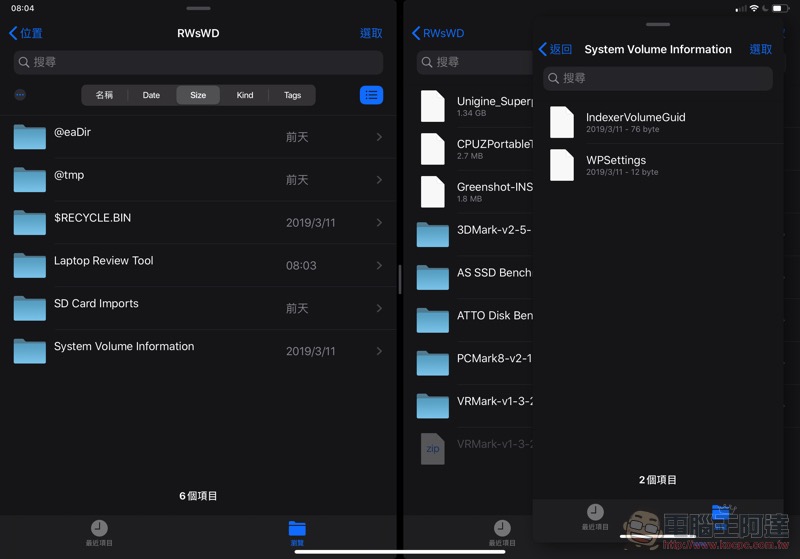
Task: Open System Volume Information folder icon
Action: (x=30, y=351)
